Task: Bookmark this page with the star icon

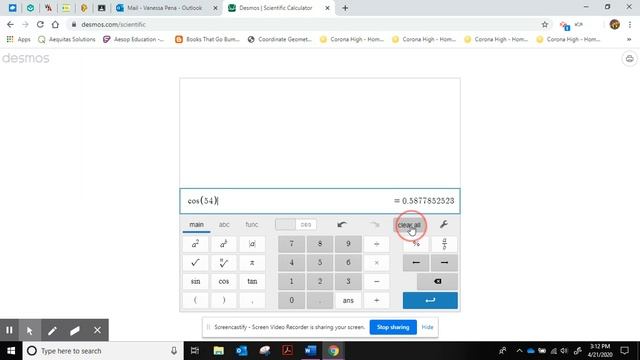Action: coord(544,24)
